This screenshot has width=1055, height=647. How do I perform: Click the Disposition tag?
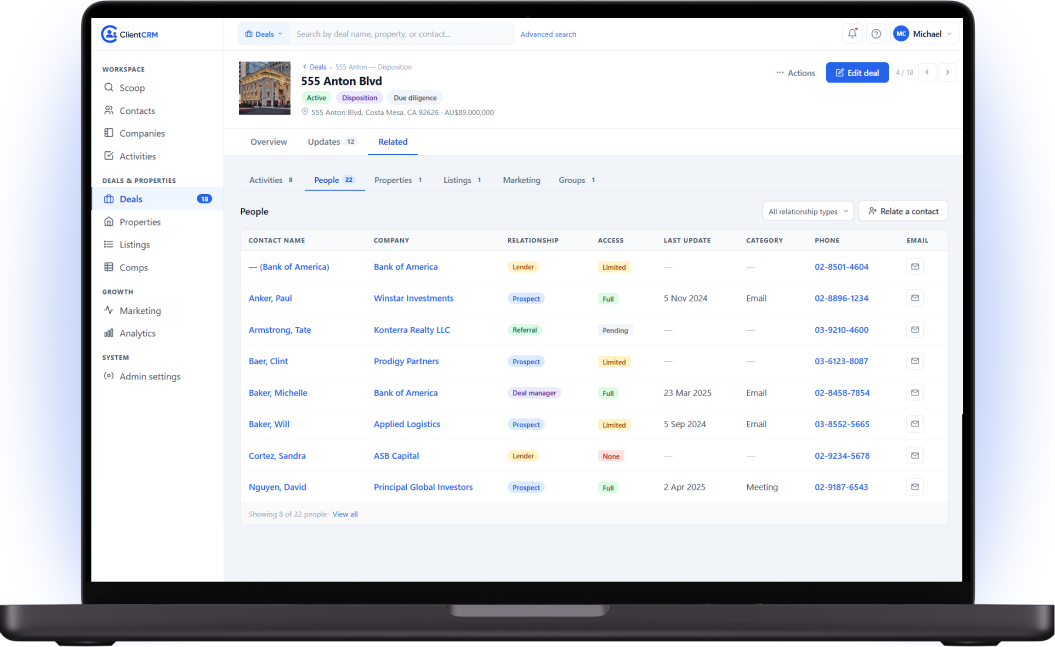(359, 98)
